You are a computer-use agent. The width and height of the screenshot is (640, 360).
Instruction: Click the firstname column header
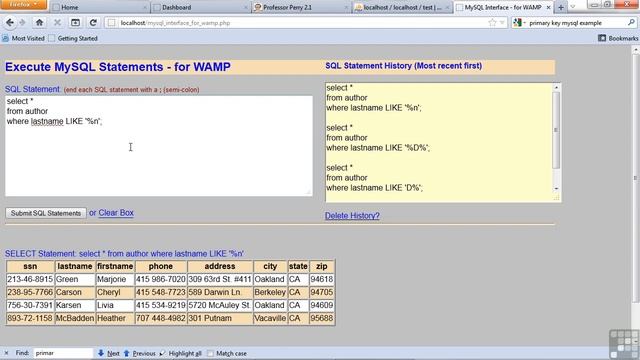pyautogui.click(x=115, y=266)
